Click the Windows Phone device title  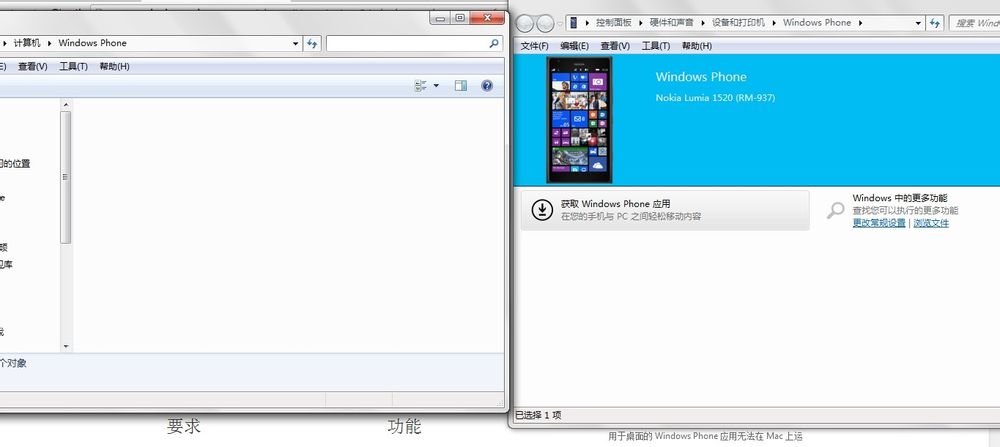(701, 77)
